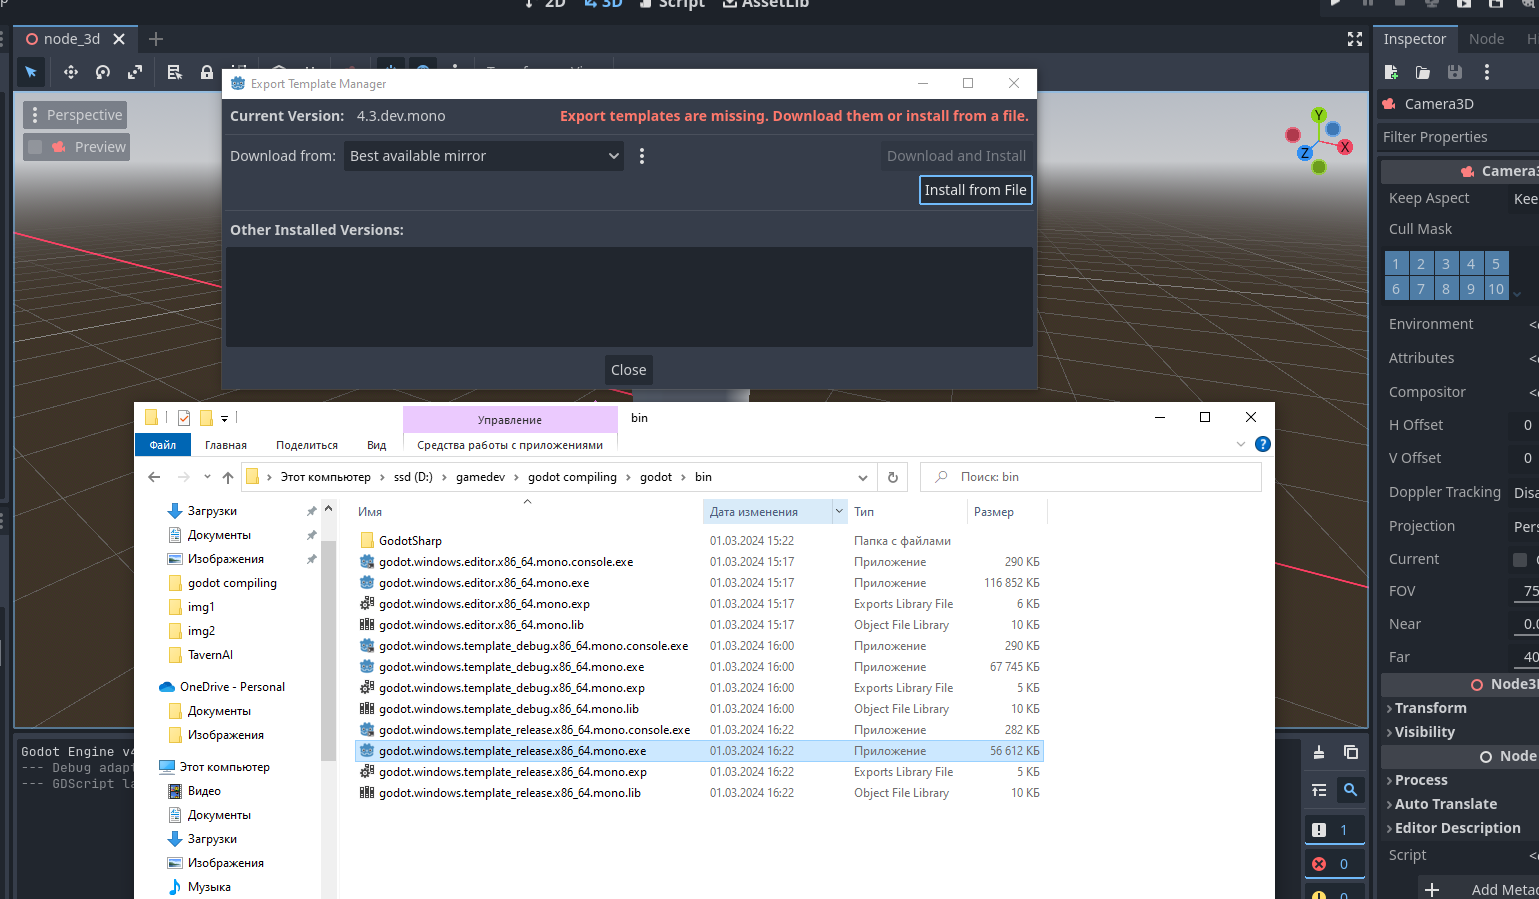Toggle cull mask layer 7
Viewport: 1539px width, 899px height.
tap(1421, 289)
